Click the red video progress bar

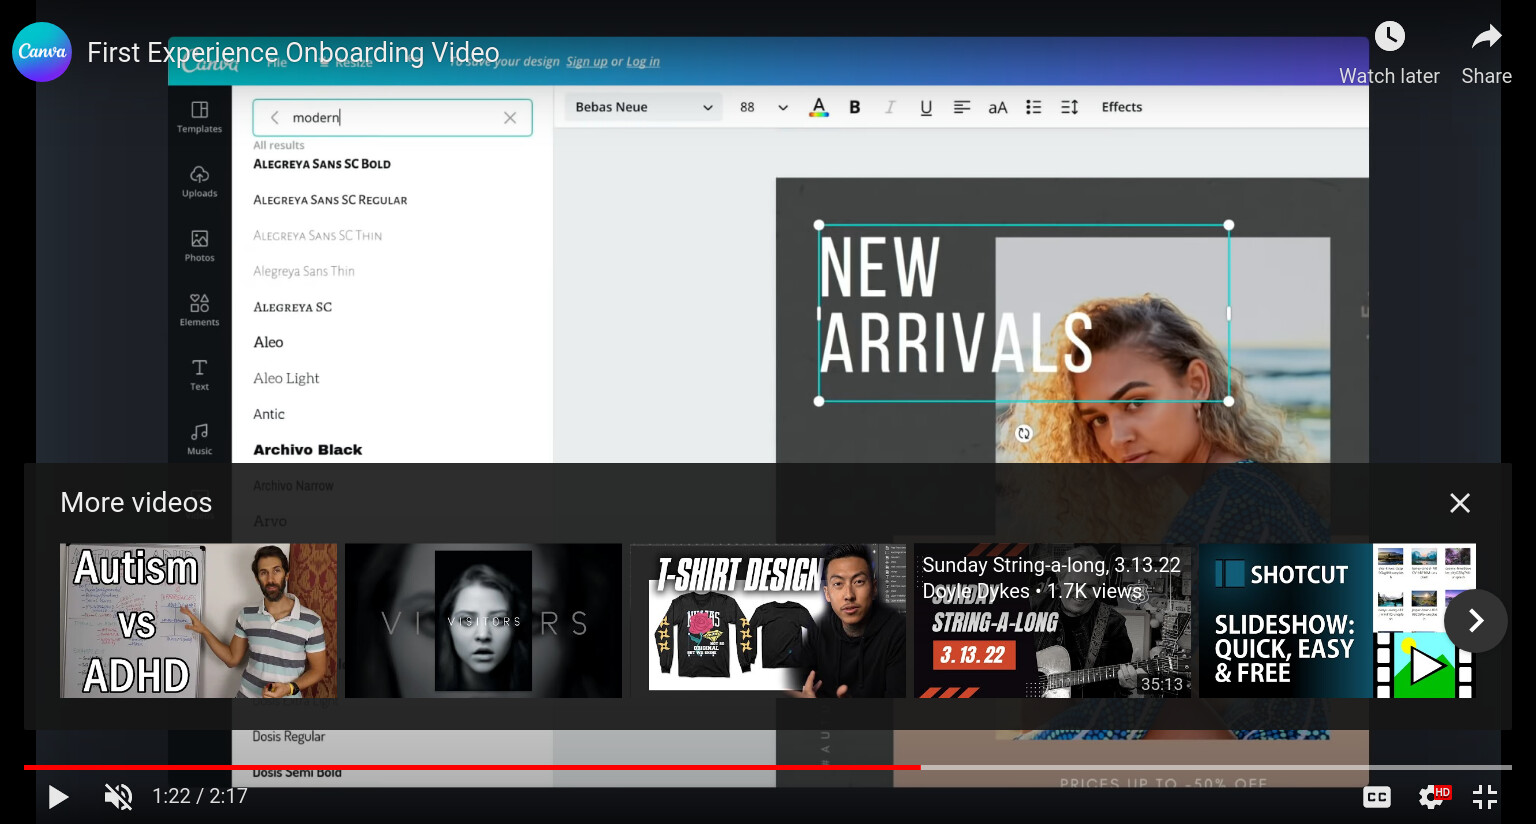472,767
